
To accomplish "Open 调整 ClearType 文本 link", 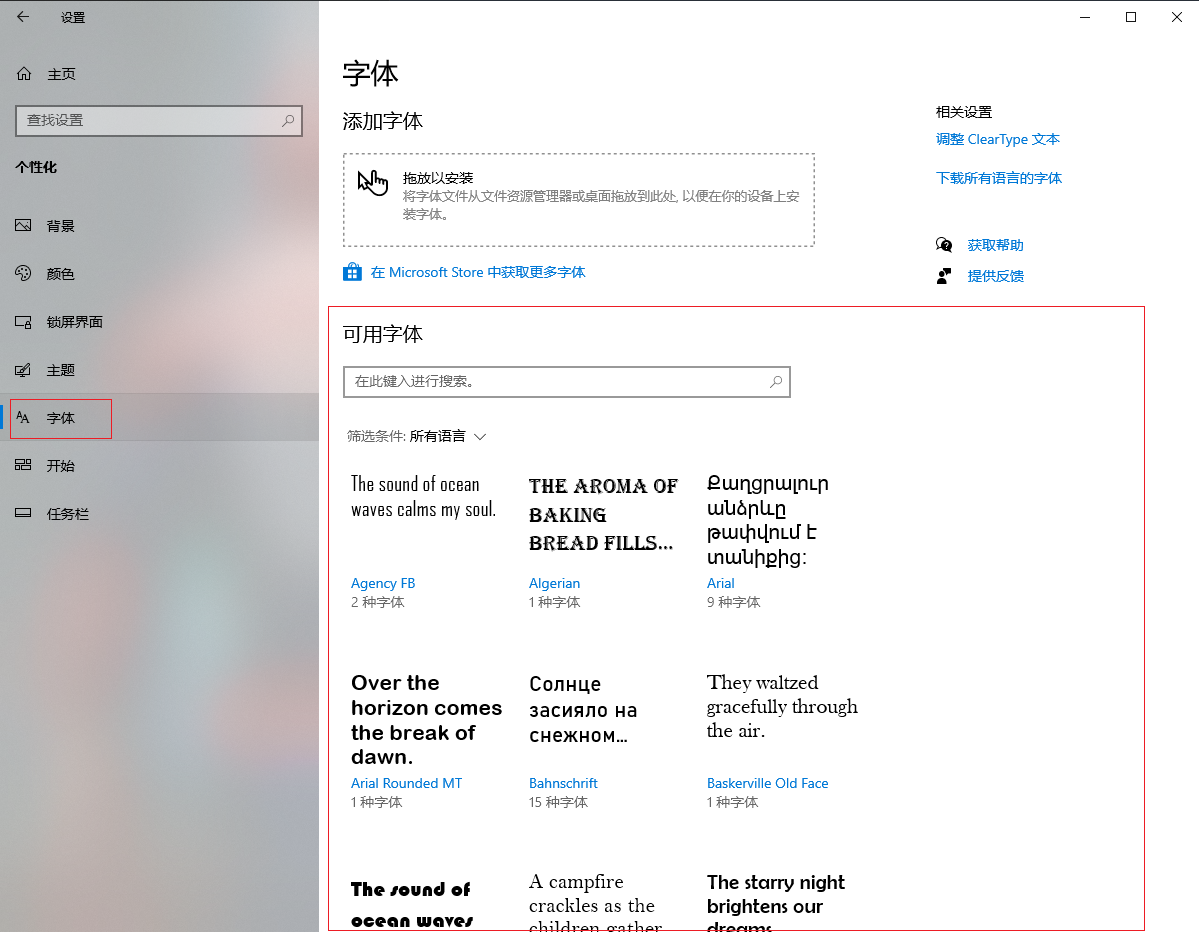I will (997, 140).
